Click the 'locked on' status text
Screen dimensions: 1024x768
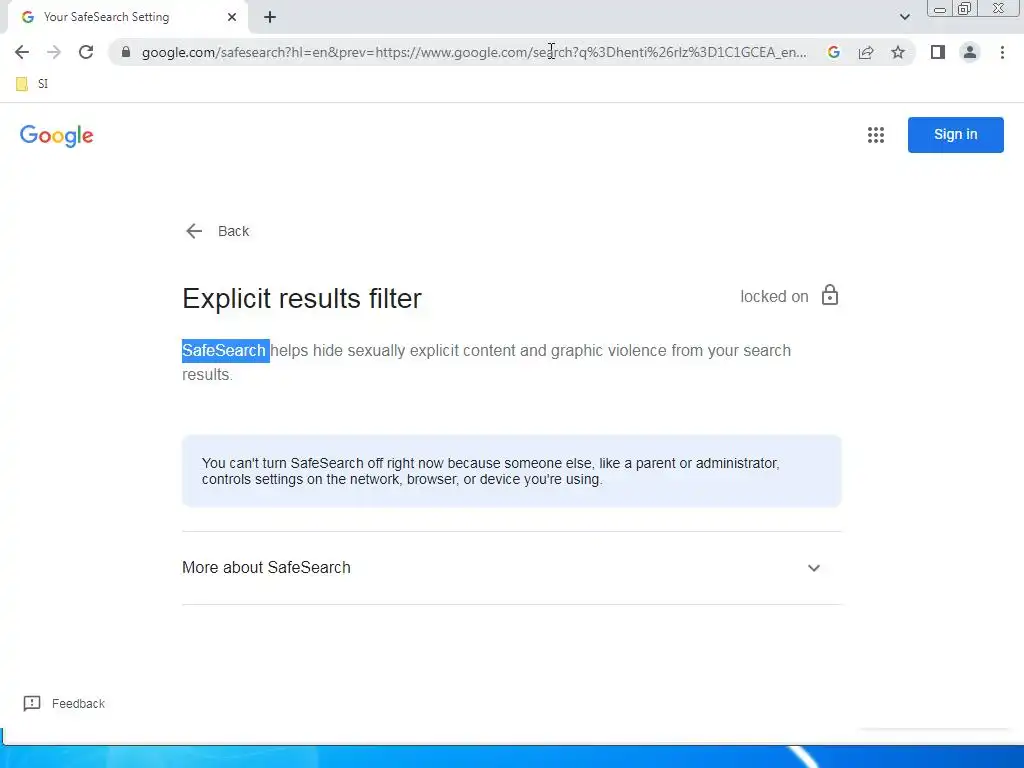pos(774,296)
